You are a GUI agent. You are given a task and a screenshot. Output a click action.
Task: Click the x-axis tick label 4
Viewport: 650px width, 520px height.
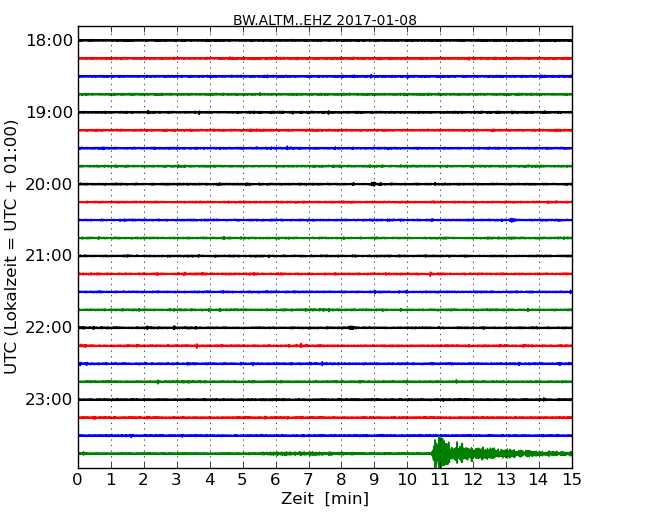210,480
